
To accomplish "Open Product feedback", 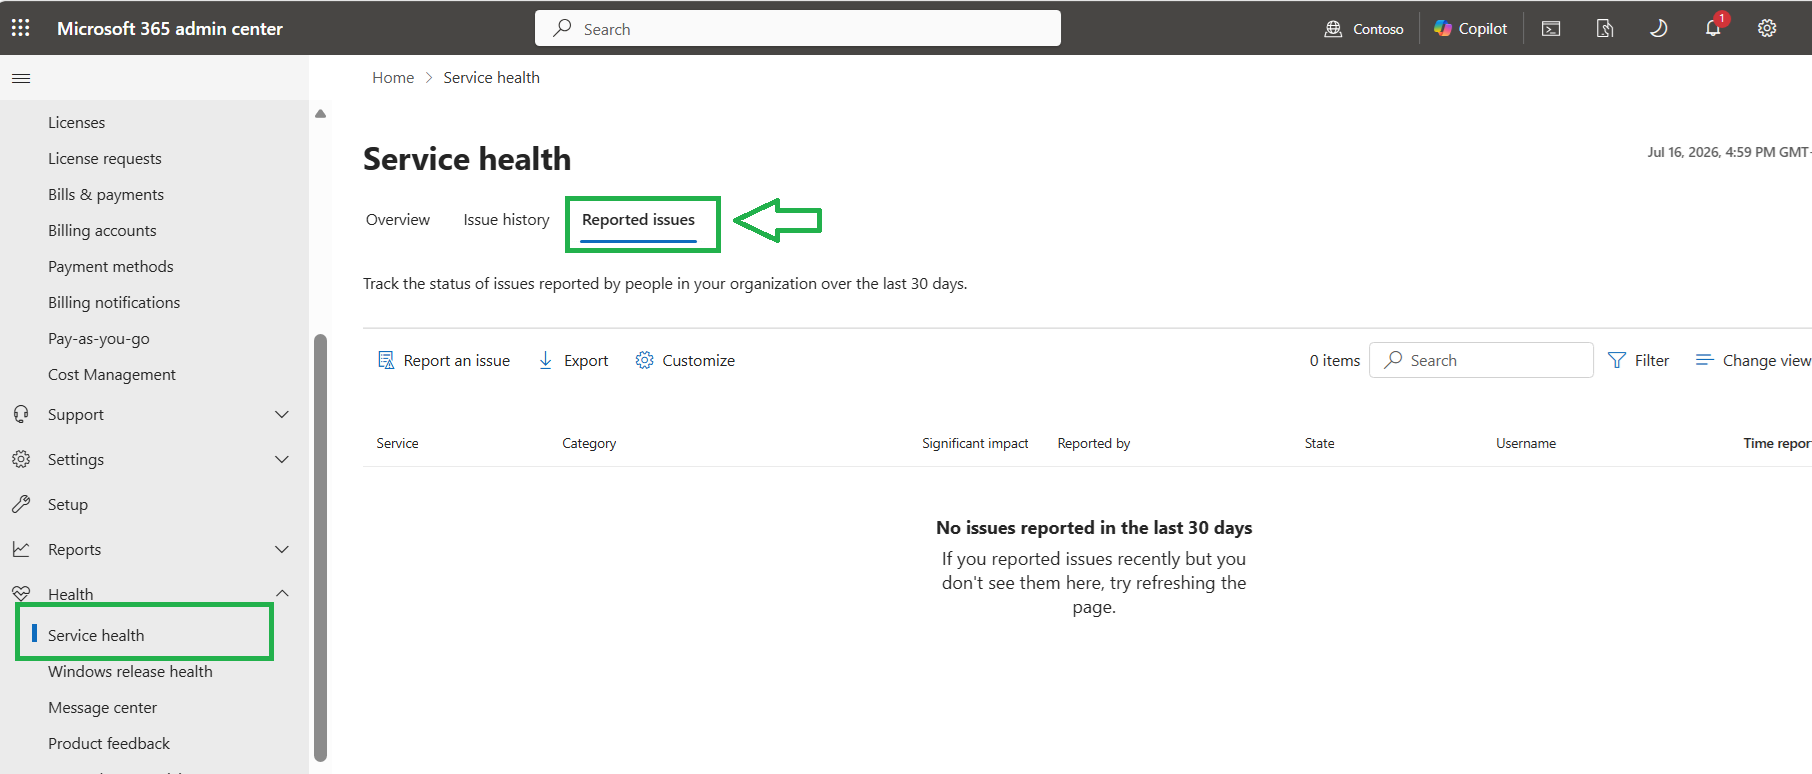I will [109, 743].
